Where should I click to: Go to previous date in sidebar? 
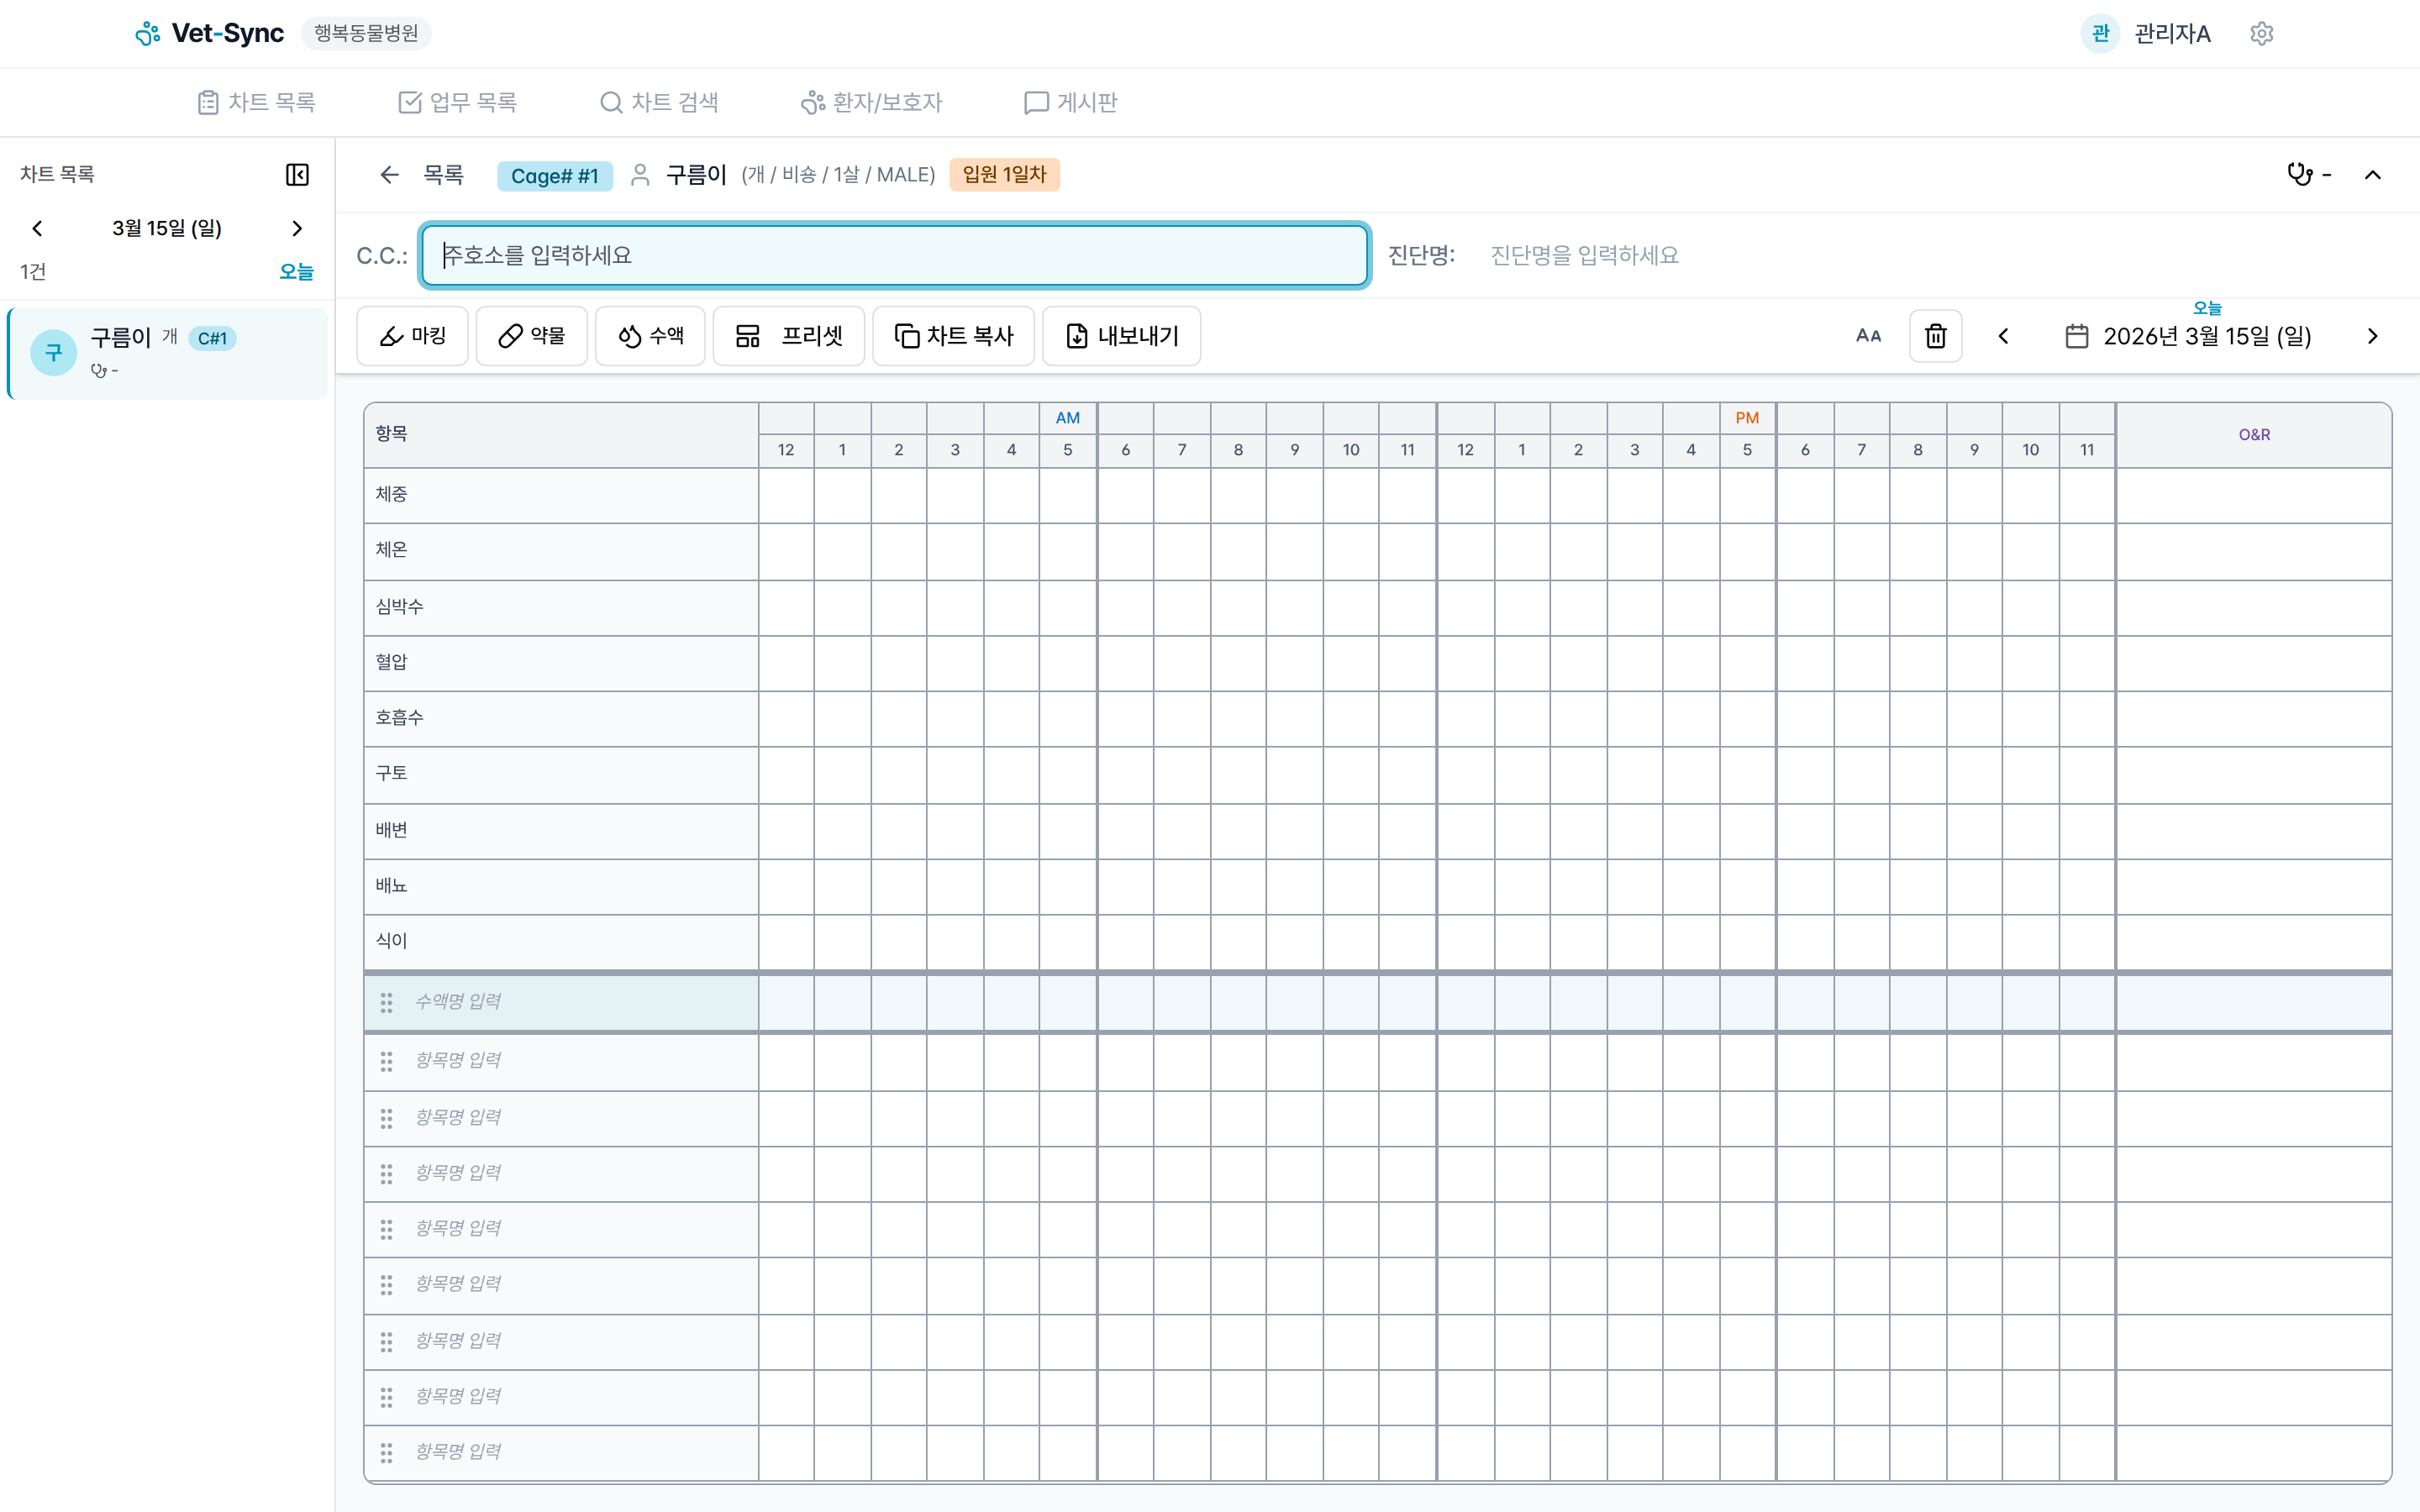pos(38,228)
